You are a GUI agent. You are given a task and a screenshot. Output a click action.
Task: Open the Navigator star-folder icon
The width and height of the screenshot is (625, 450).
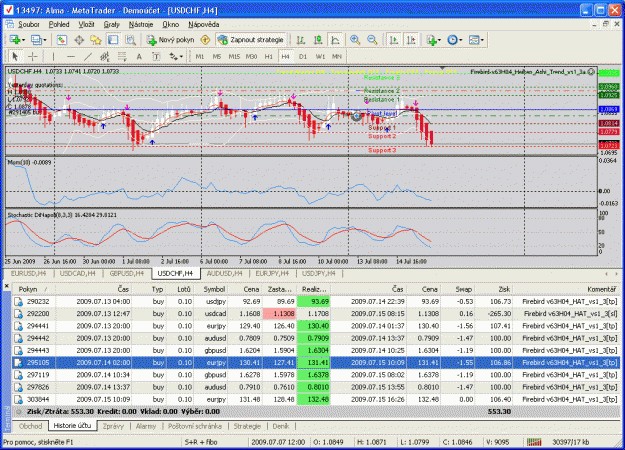click(96, 40)
